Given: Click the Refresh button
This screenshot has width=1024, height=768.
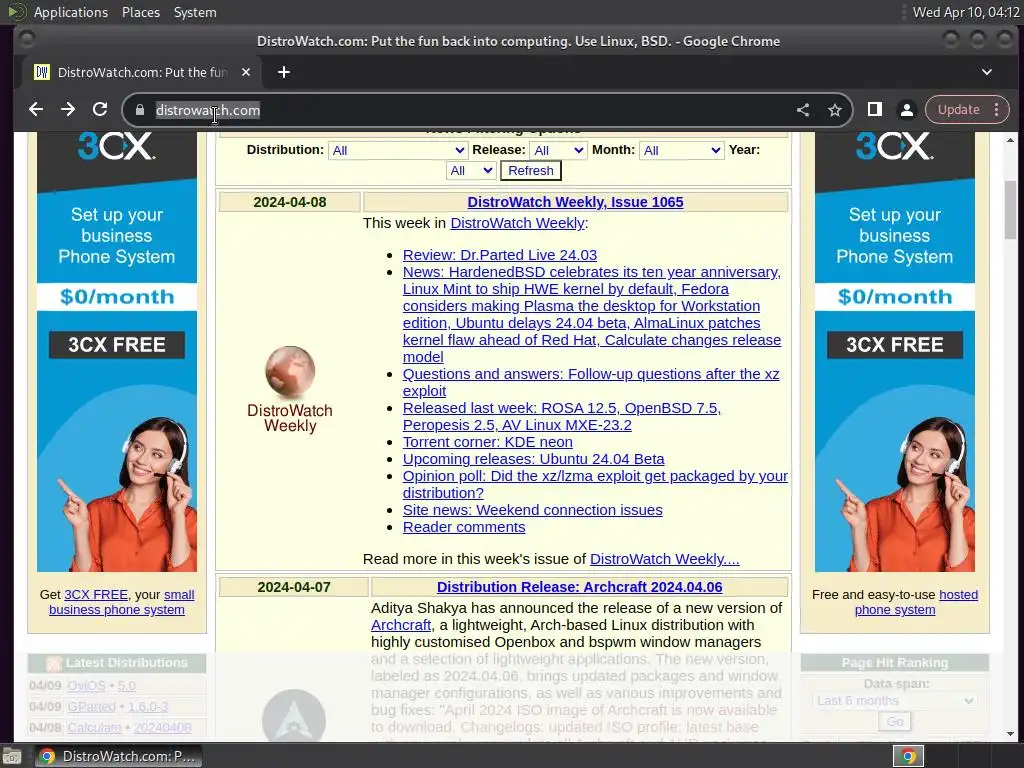Looking at the screenshot, I should pos(530,170).
